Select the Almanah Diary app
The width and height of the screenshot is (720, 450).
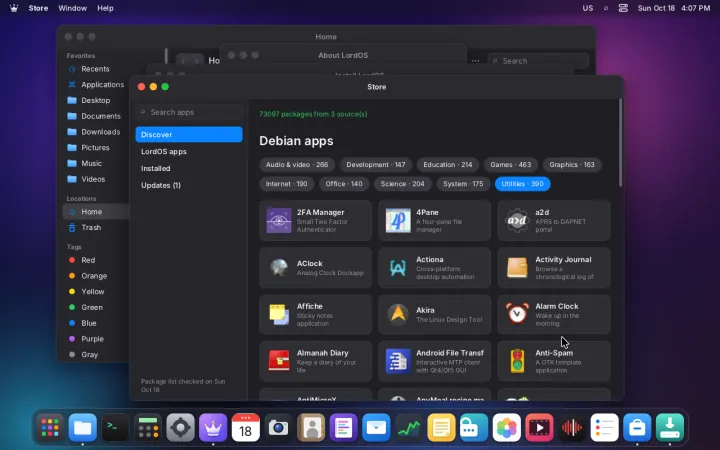[315, 361]
